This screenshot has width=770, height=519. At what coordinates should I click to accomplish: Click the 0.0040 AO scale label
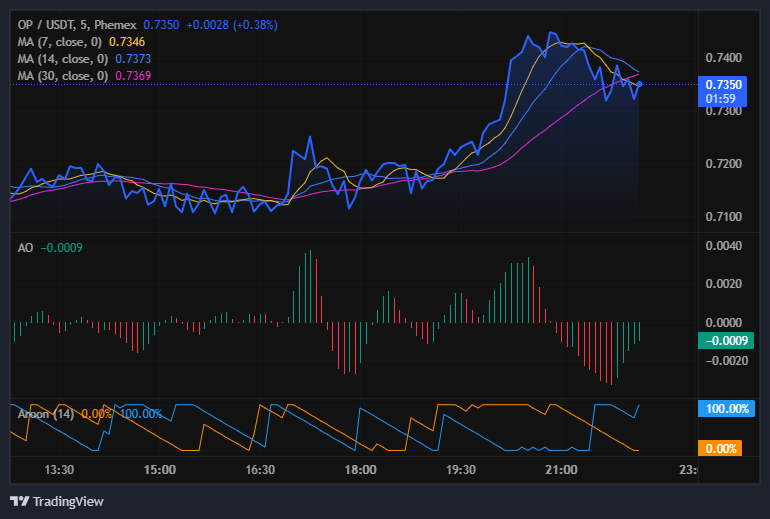[x=723, y=246]
